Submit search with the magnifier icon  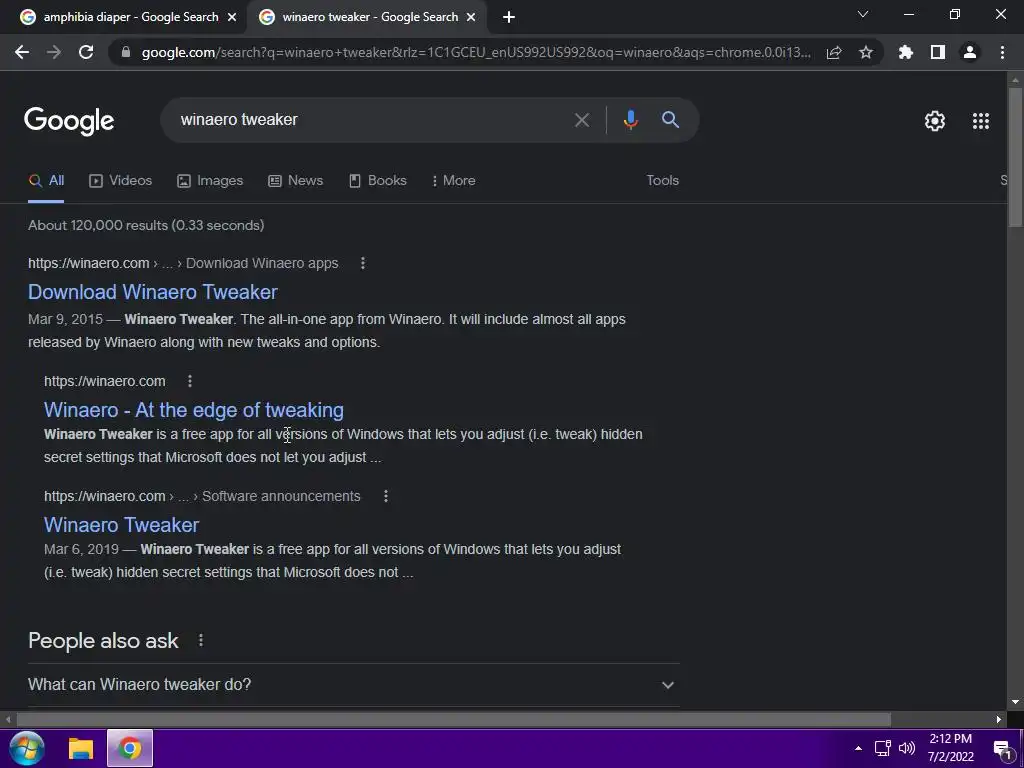tap(670, 120)
